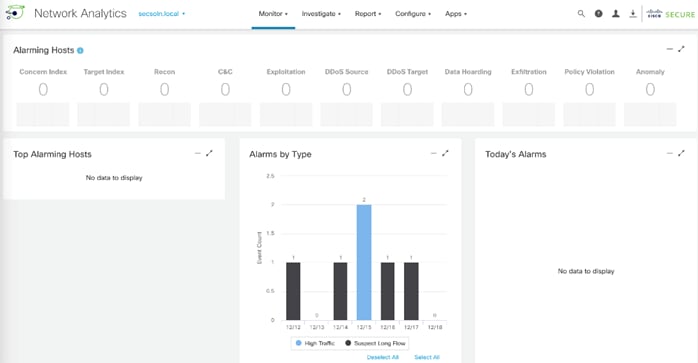This screenshot has height=363, width=698.
Task: Click the Concern Index count
Action: click(x=43, y=90)
